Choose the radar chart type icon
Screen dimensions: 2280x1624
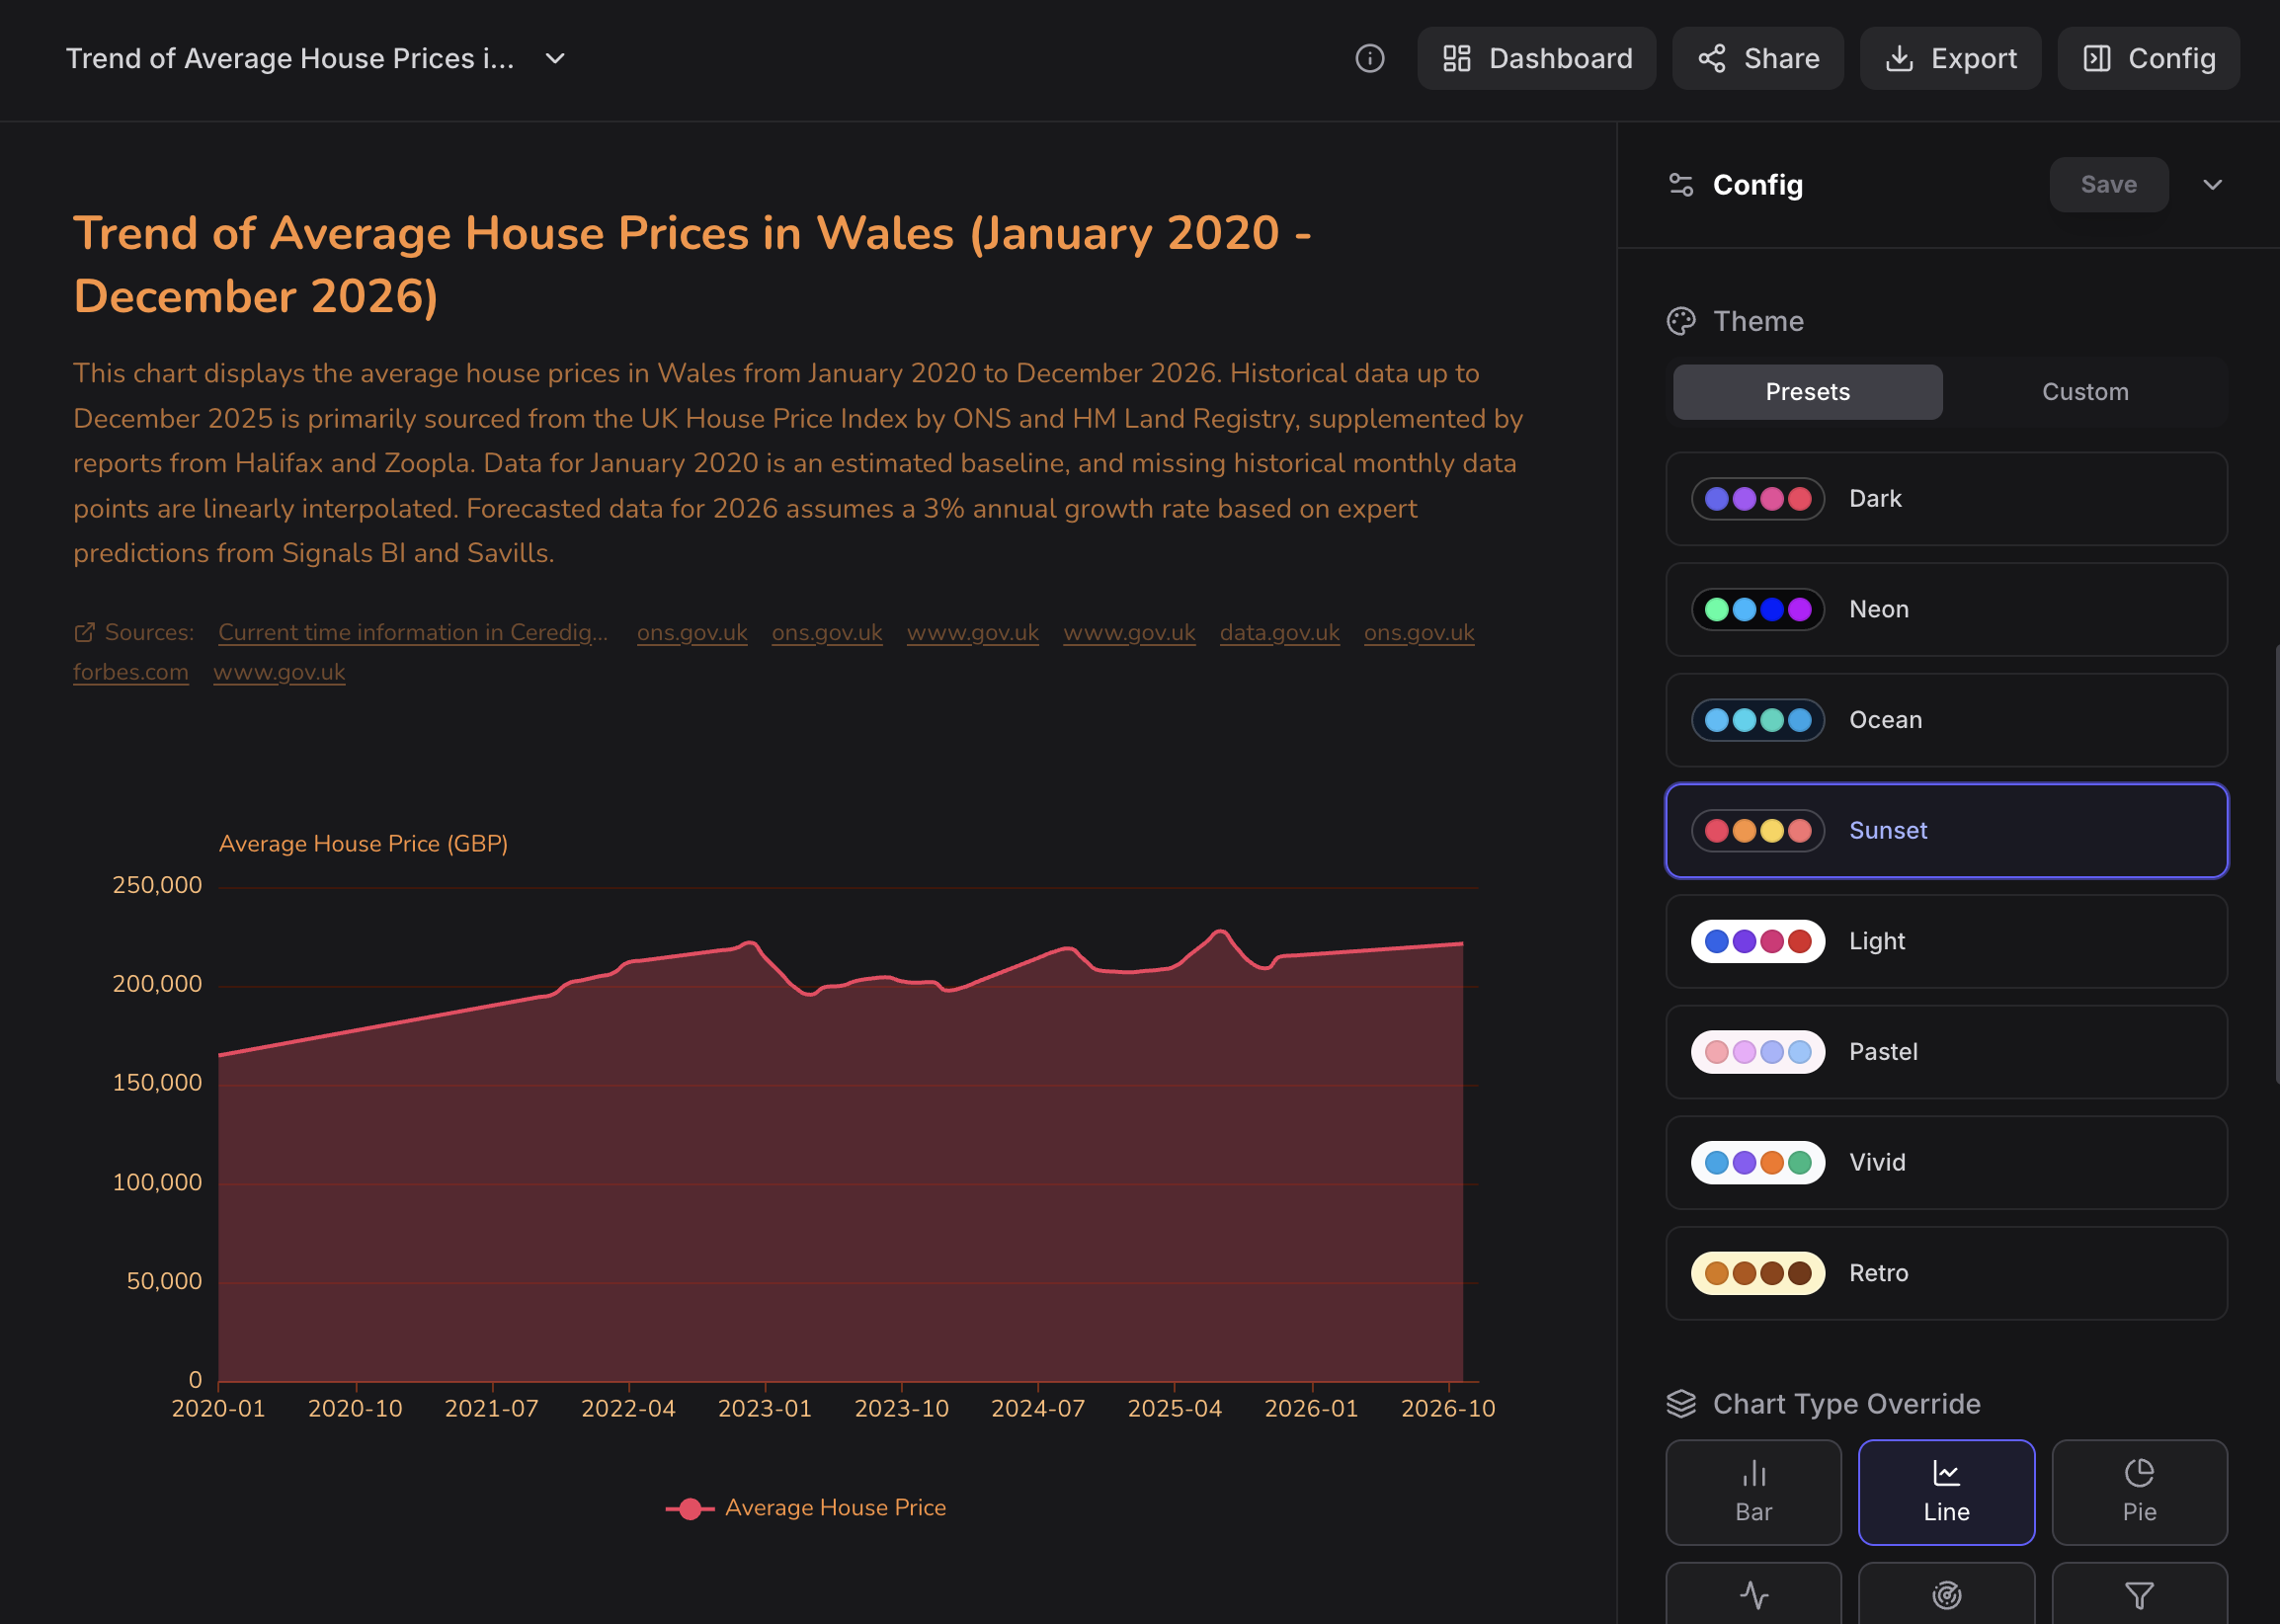pyautogui.click(x=1945, y=1594)
